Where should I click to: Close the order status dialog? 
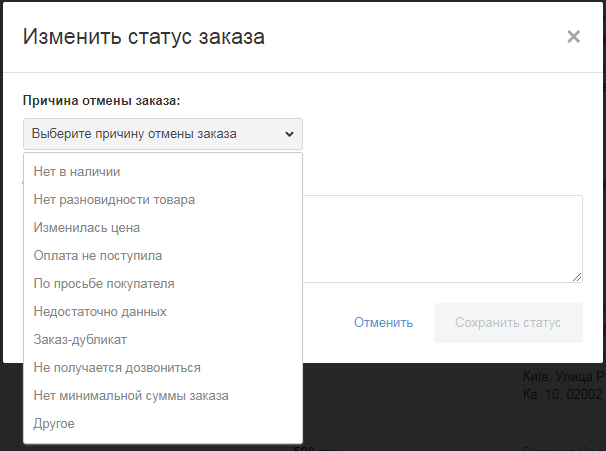573,37
